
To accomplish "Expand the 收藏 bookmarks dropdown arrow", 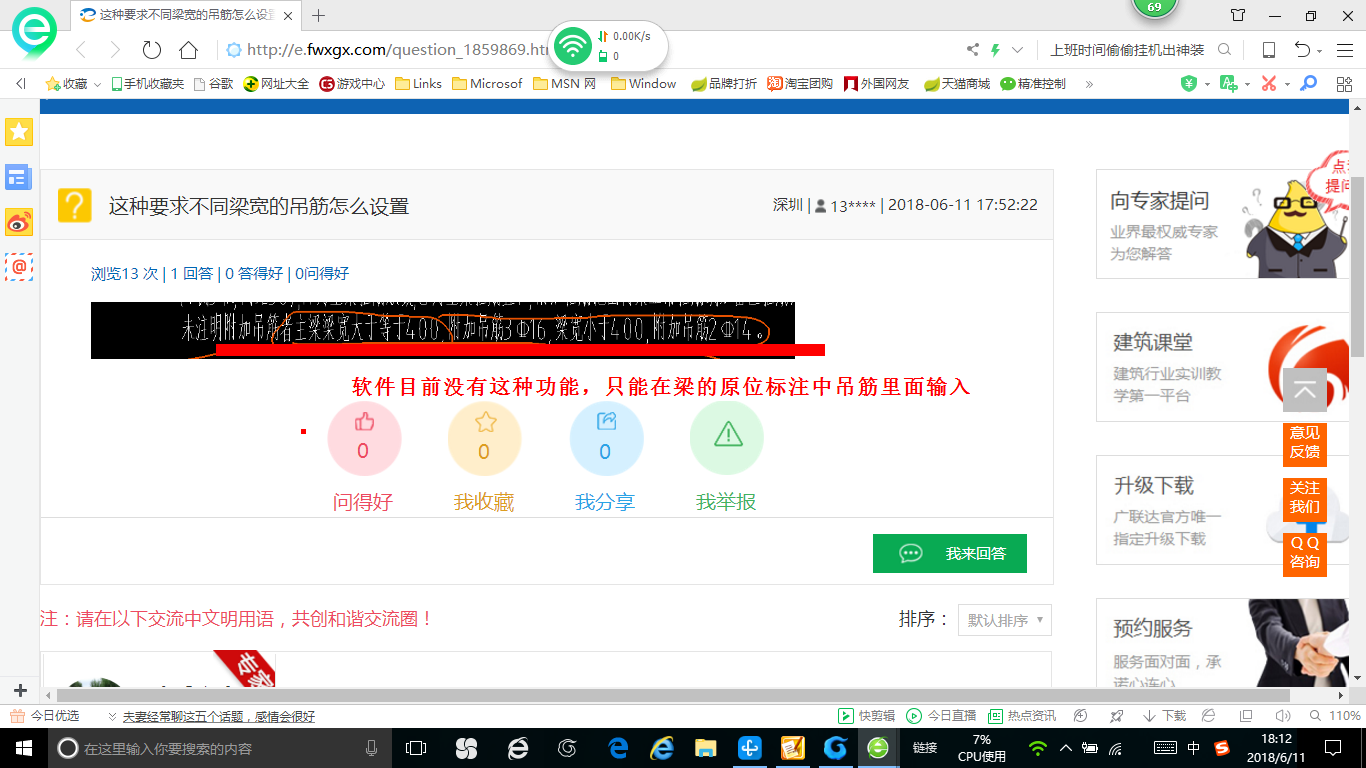I will click(x=97, y=85).
